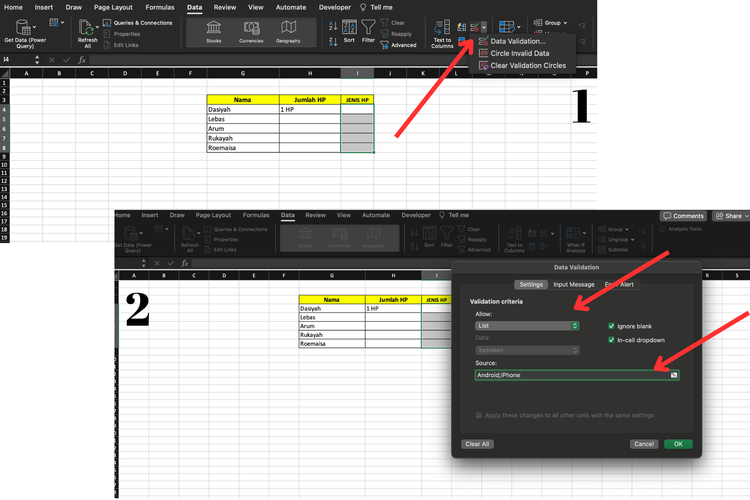
Task: Open Developer tab in lower window
Action: click(416, 215)
